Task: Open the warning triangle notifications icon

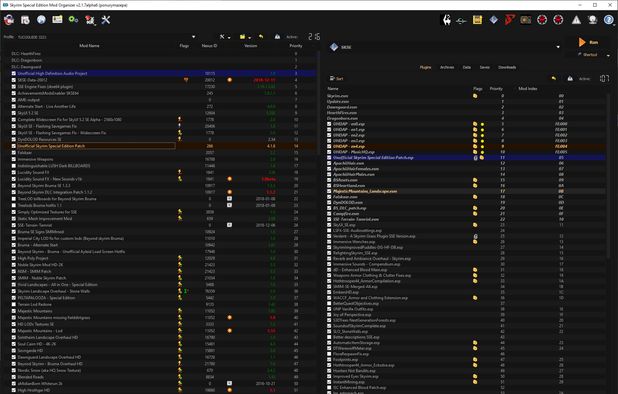Action: (x=576, y=20)
